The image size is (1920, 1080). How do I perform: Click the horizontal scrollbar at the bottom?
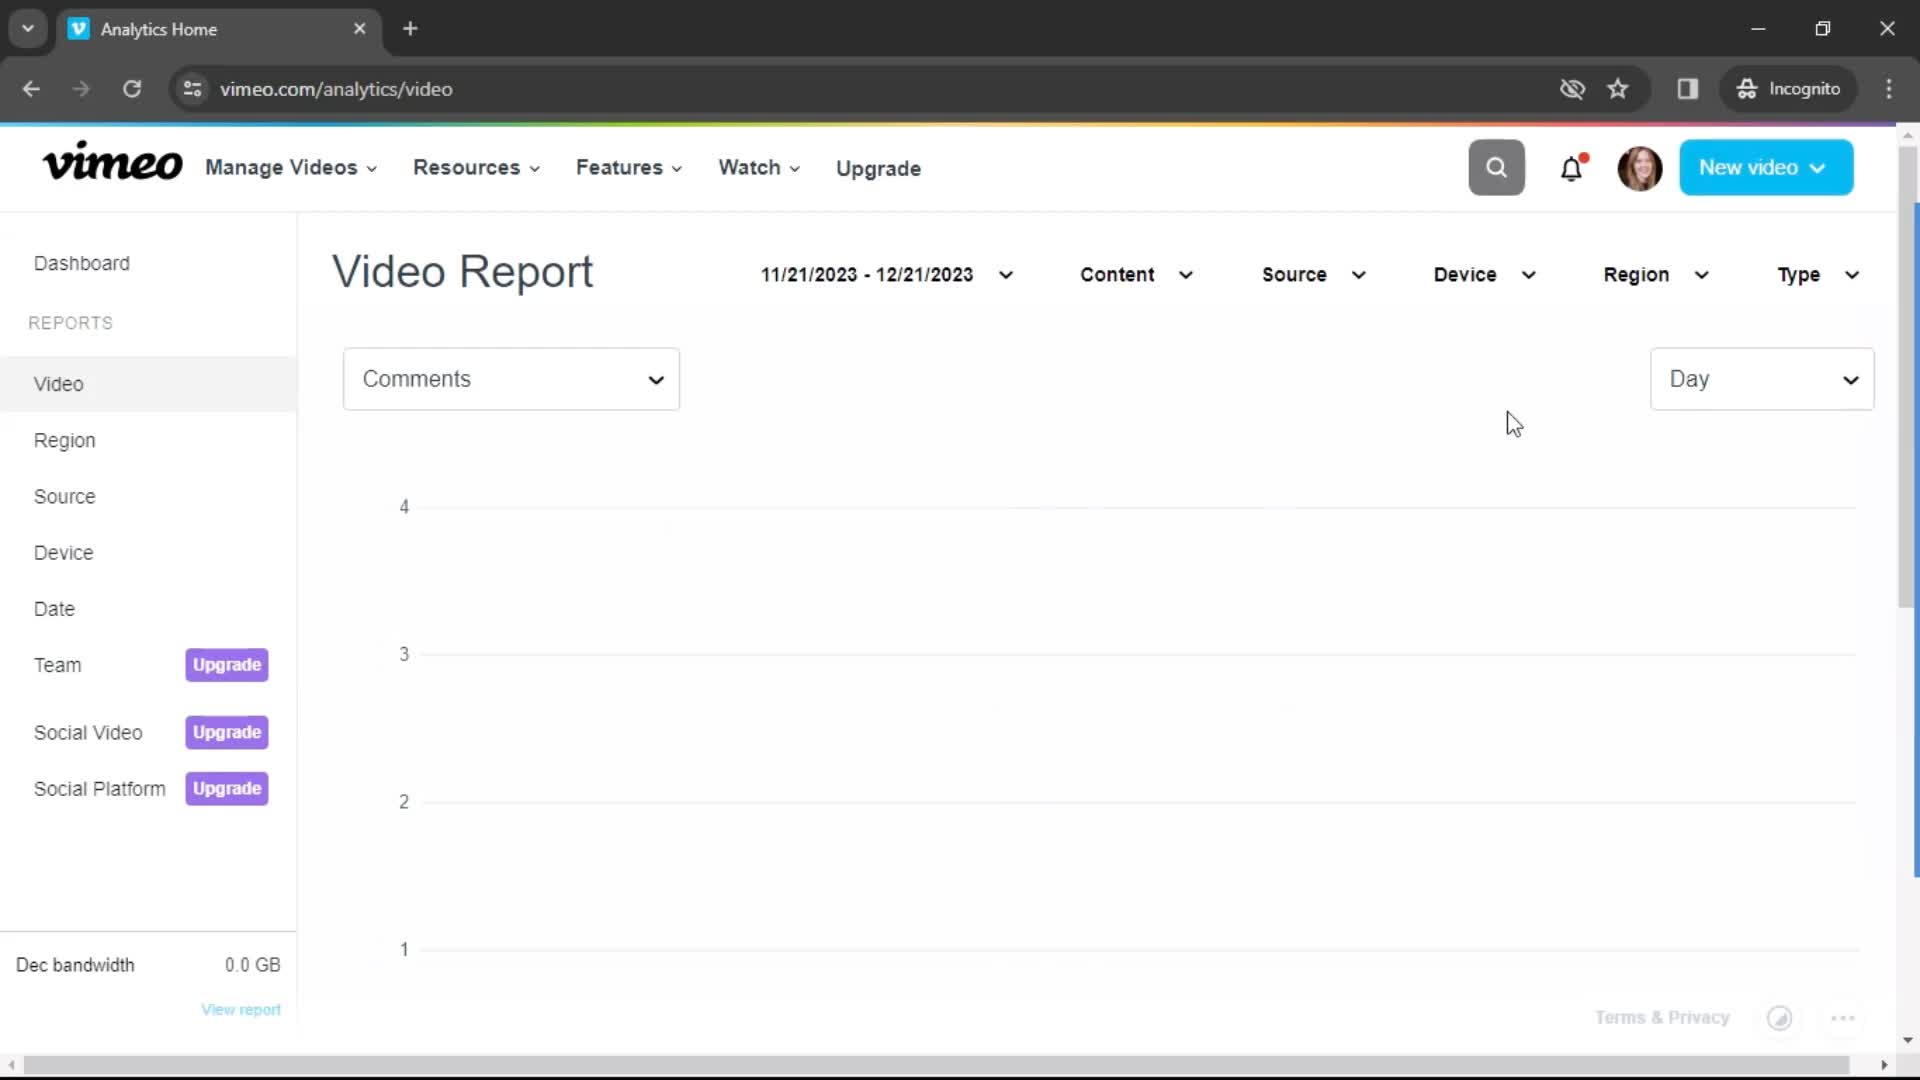tap(936, 1065)
